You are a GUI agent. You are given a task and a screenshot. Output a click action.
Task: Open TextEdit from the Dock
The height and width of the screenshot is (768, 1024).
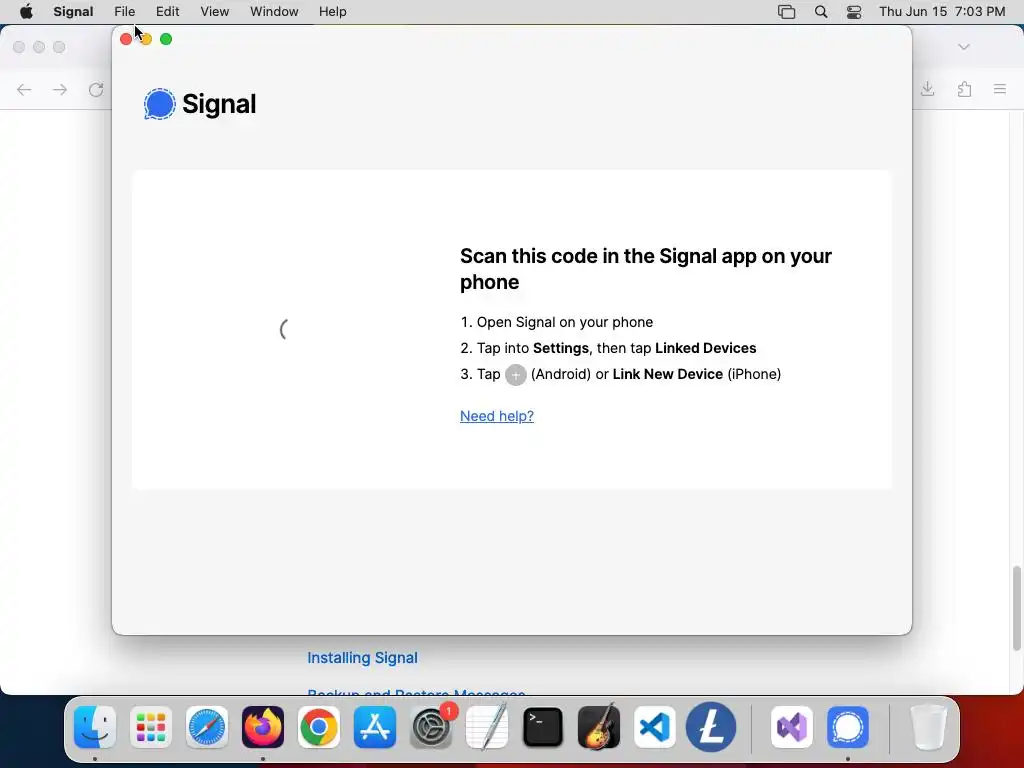(x=487, y=727)
